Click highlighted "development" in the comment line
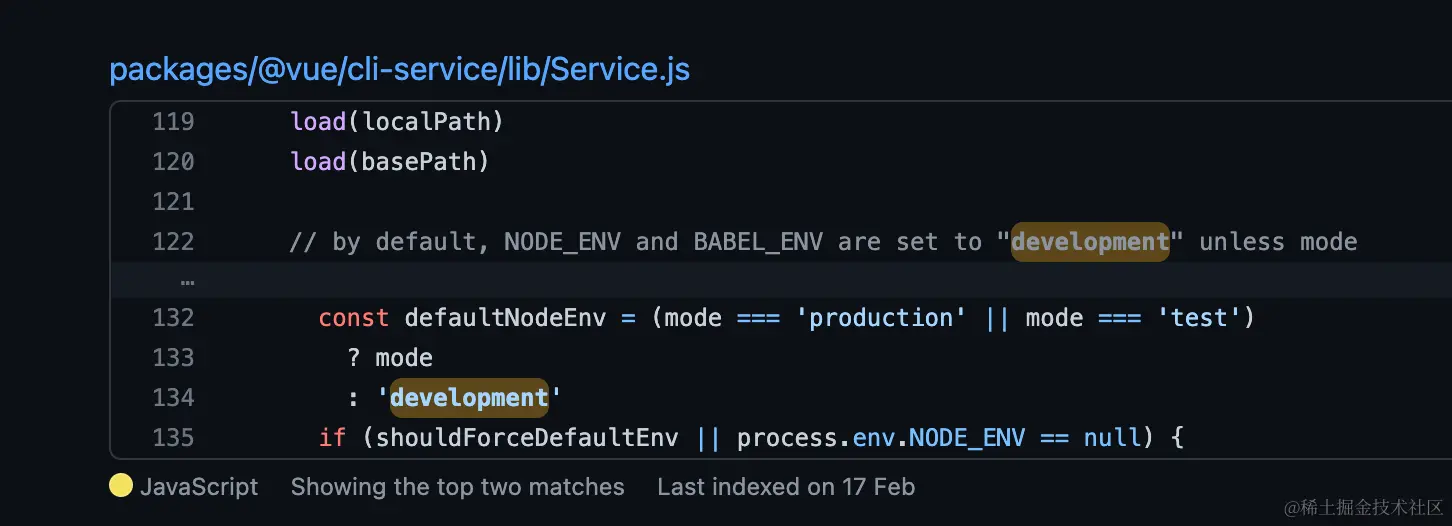The height and width of the screenshot is (526, 1452). (1090, 242)
